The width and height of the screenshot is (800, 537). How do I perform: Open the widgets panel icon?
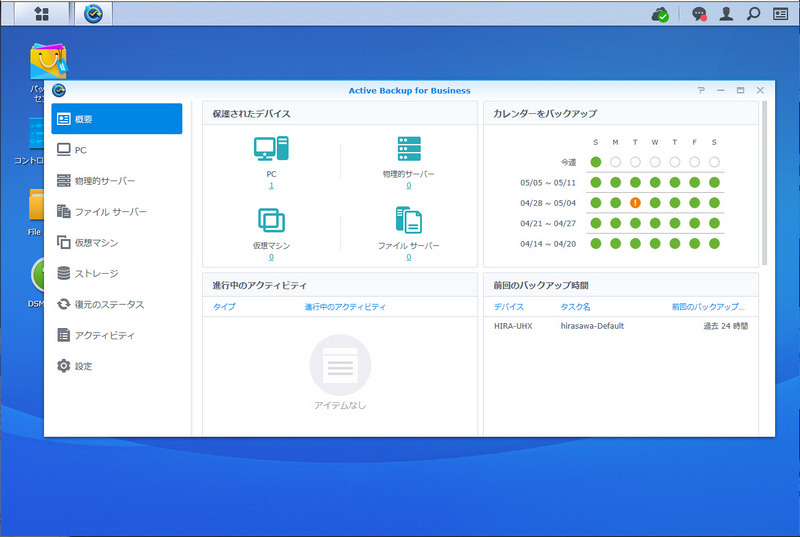[x=781, y=14]
